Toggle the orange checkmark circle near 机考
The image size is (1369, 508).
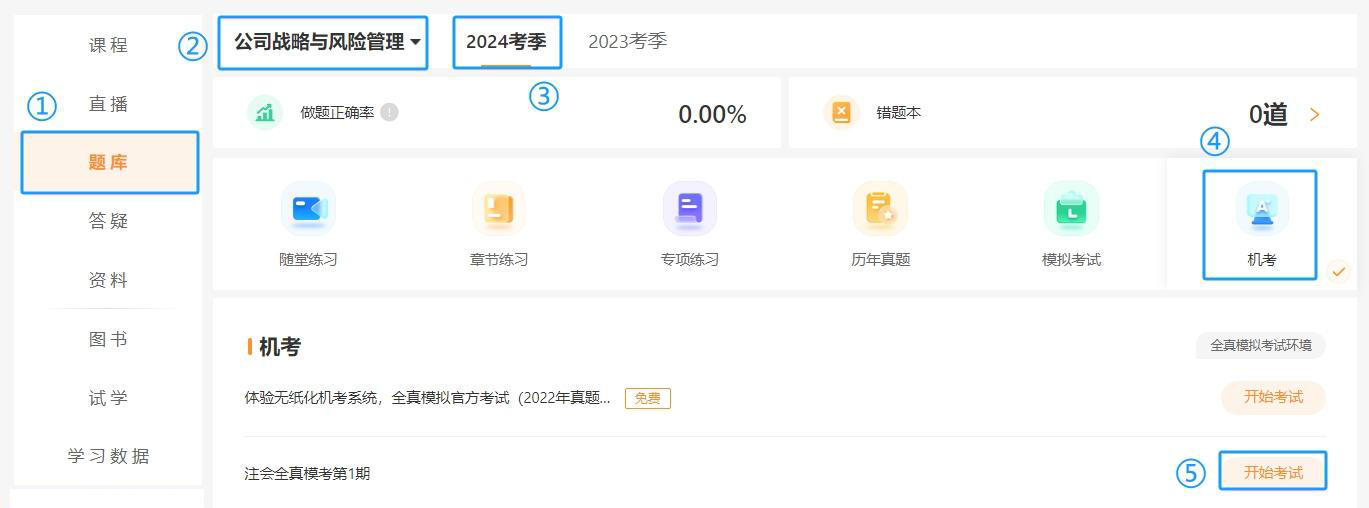1338,271
